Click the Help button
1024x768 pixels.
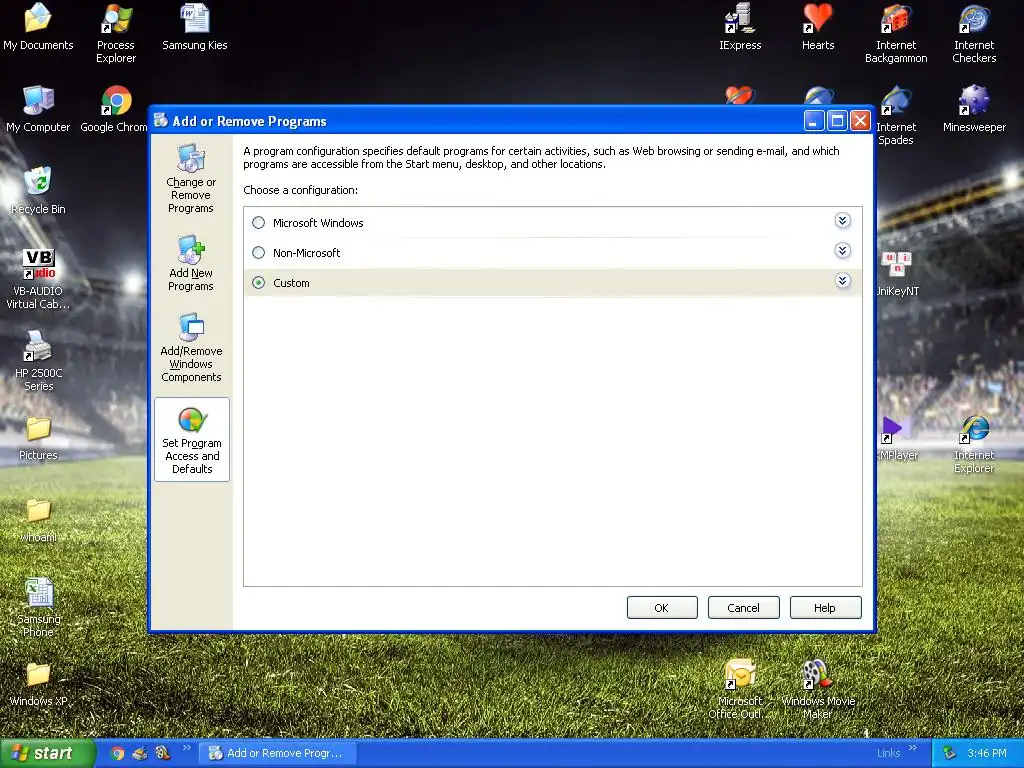[x=825, y=608]
